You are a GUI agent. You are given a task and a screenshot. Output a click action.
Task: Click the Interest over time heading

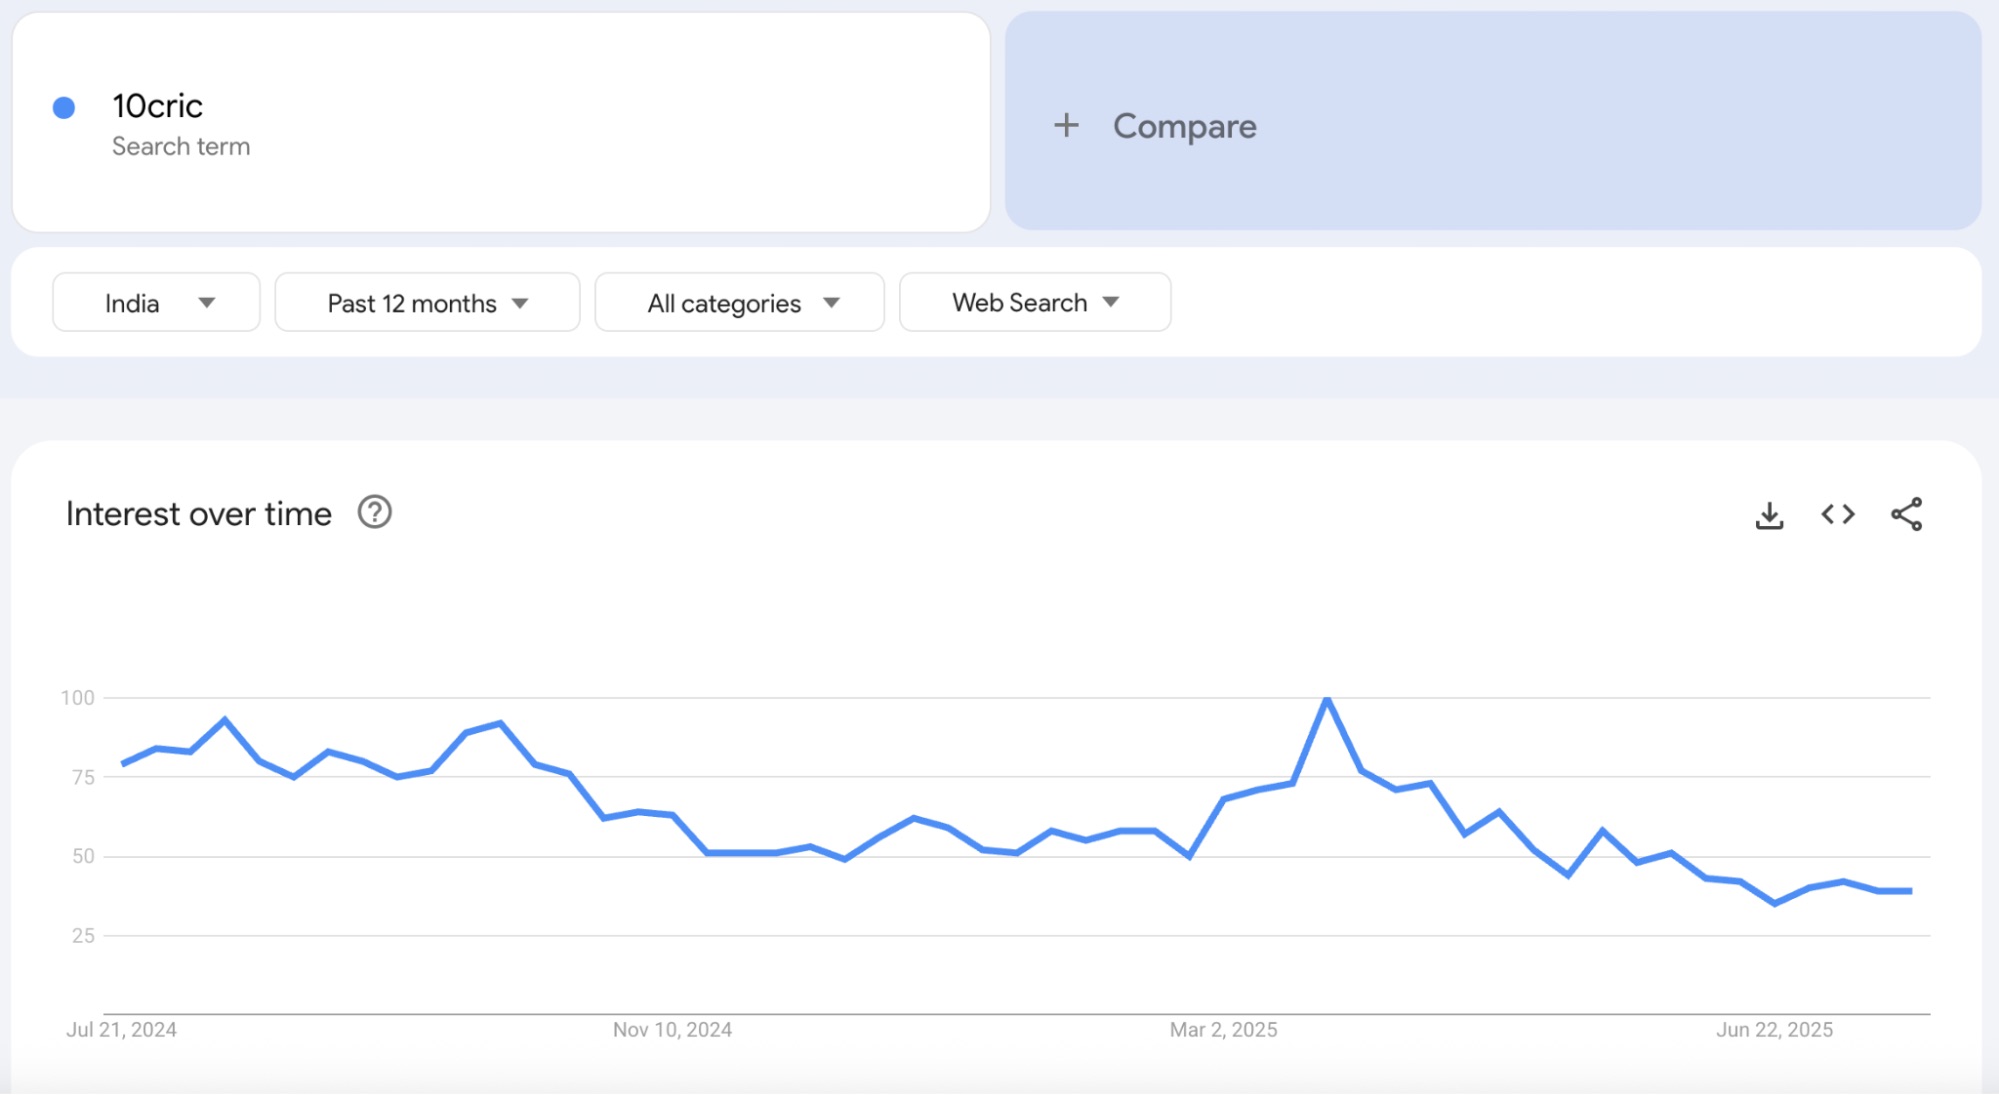(198, 514)
